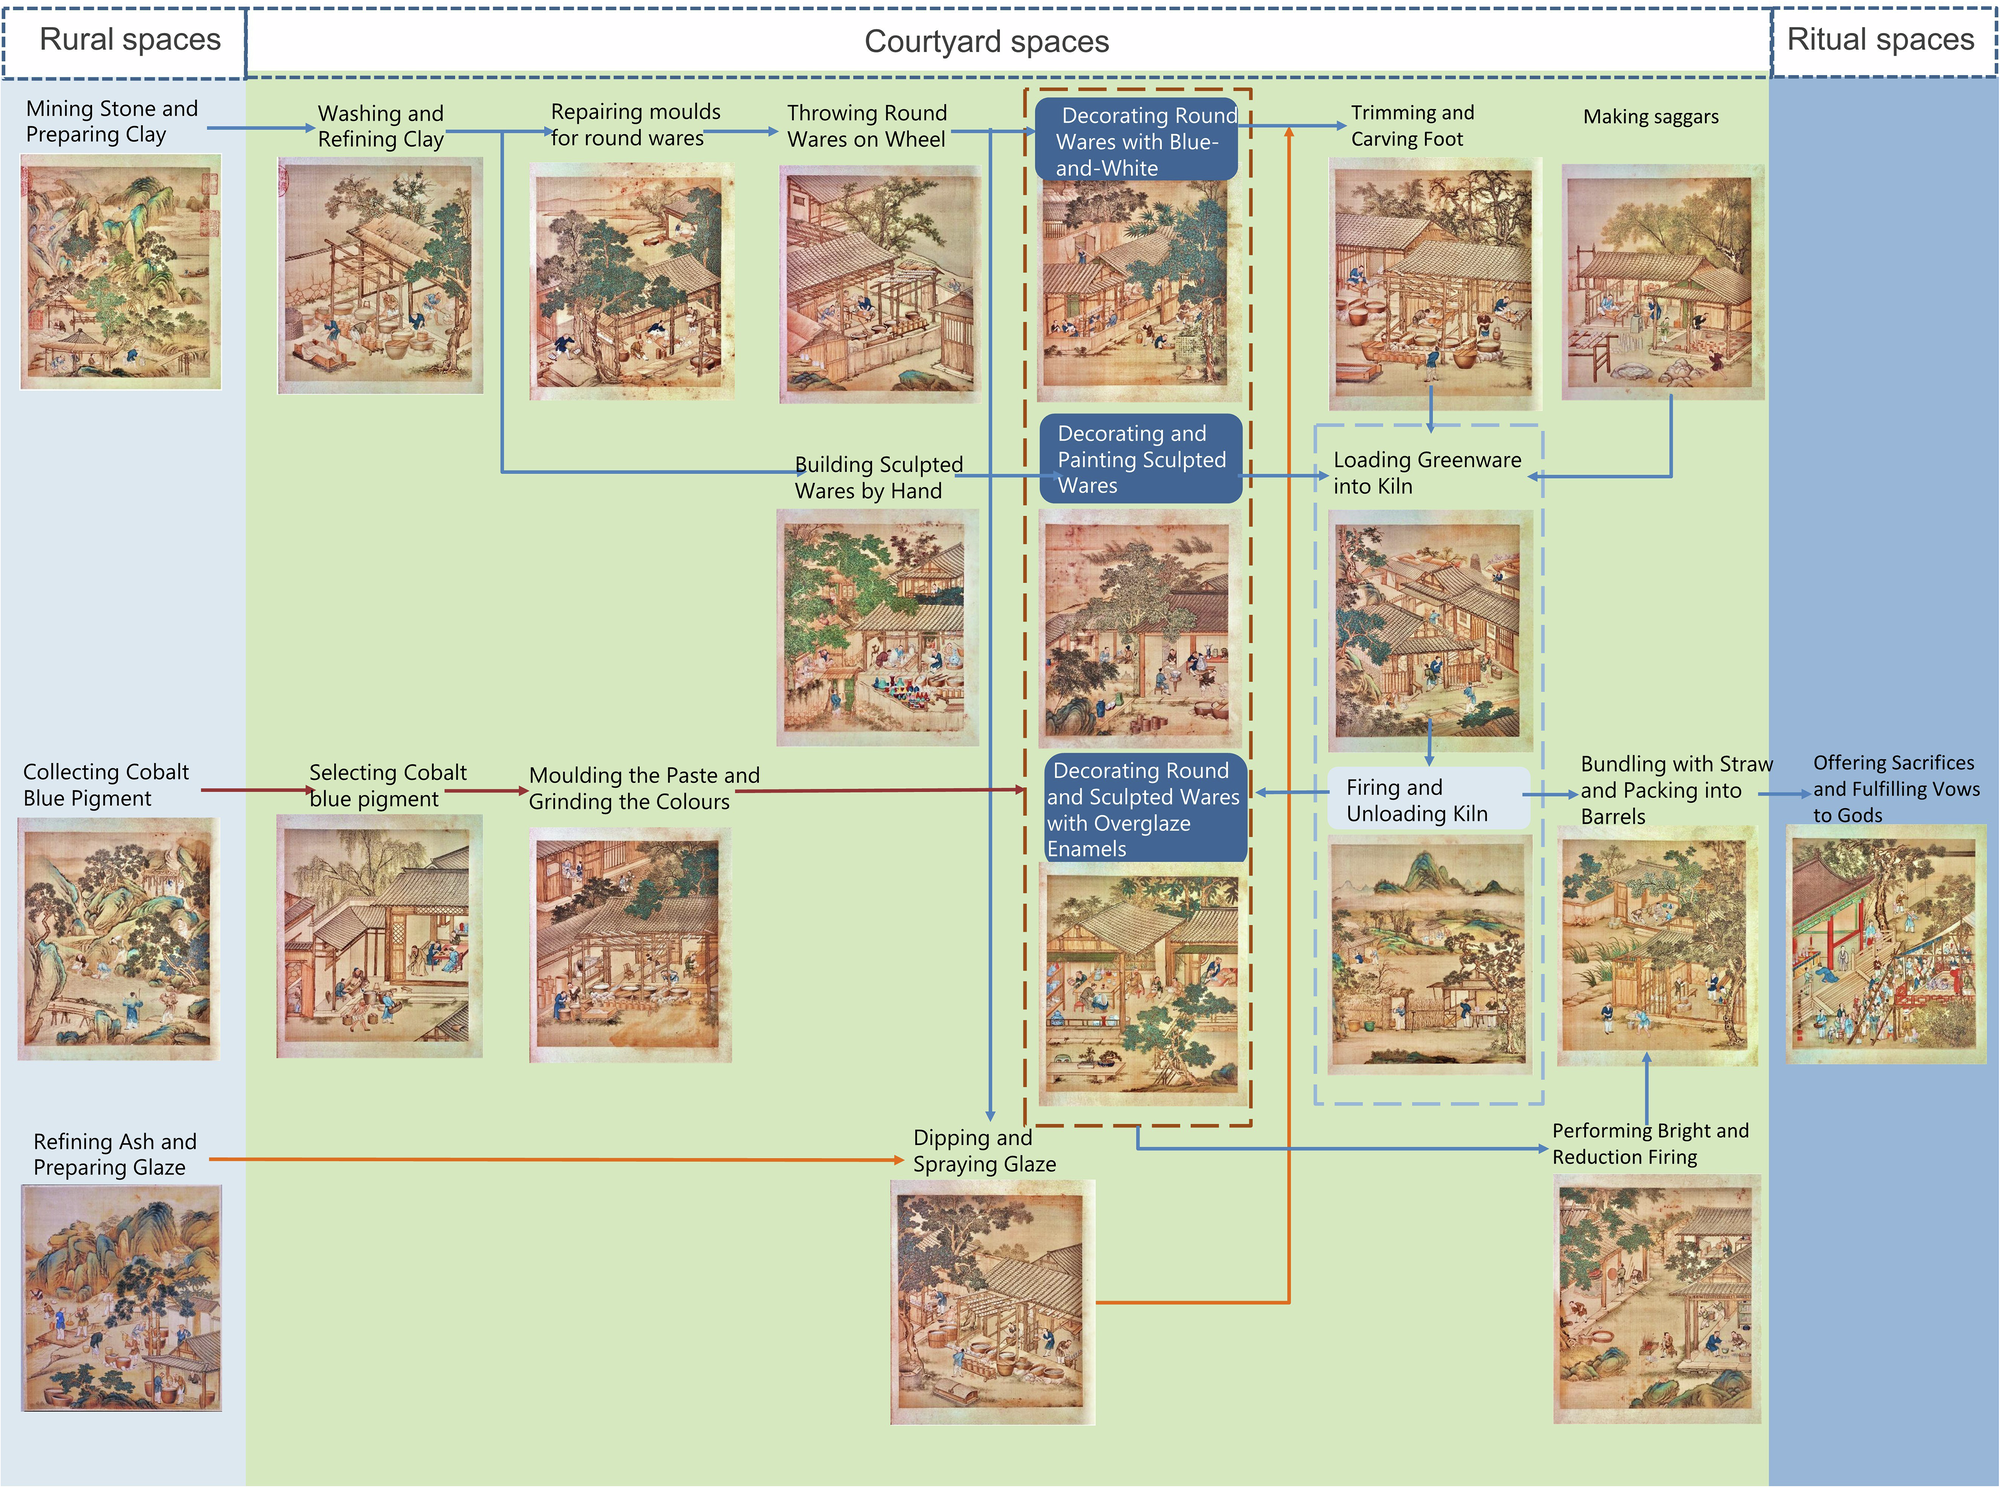This screenshot has width=2000, height=1488.
Task: Open the Building Sculpted Wares by Hand painting
Action: click(877, 627)
